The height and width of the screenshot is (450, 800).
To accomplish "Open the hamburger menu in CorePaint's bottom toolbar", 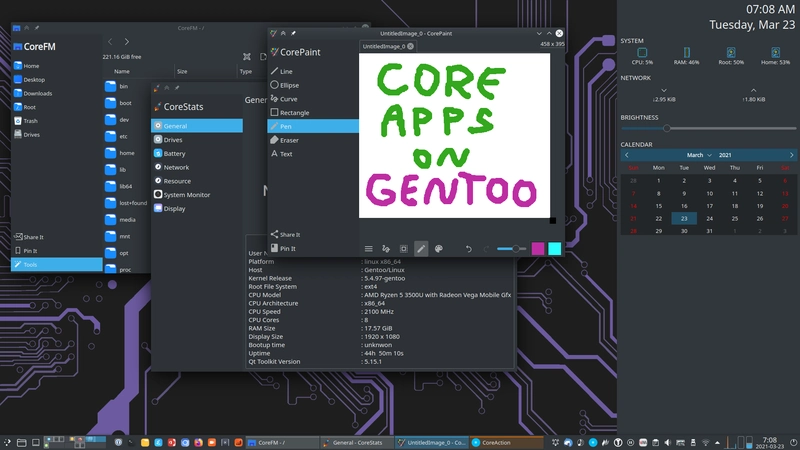I will point(368,249).
